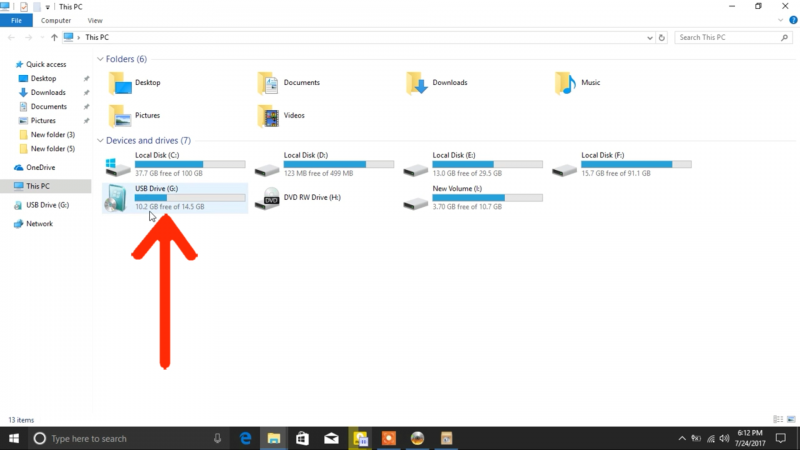
Task: Open the Pictures folder icon
Action: (x=120, y=116)
